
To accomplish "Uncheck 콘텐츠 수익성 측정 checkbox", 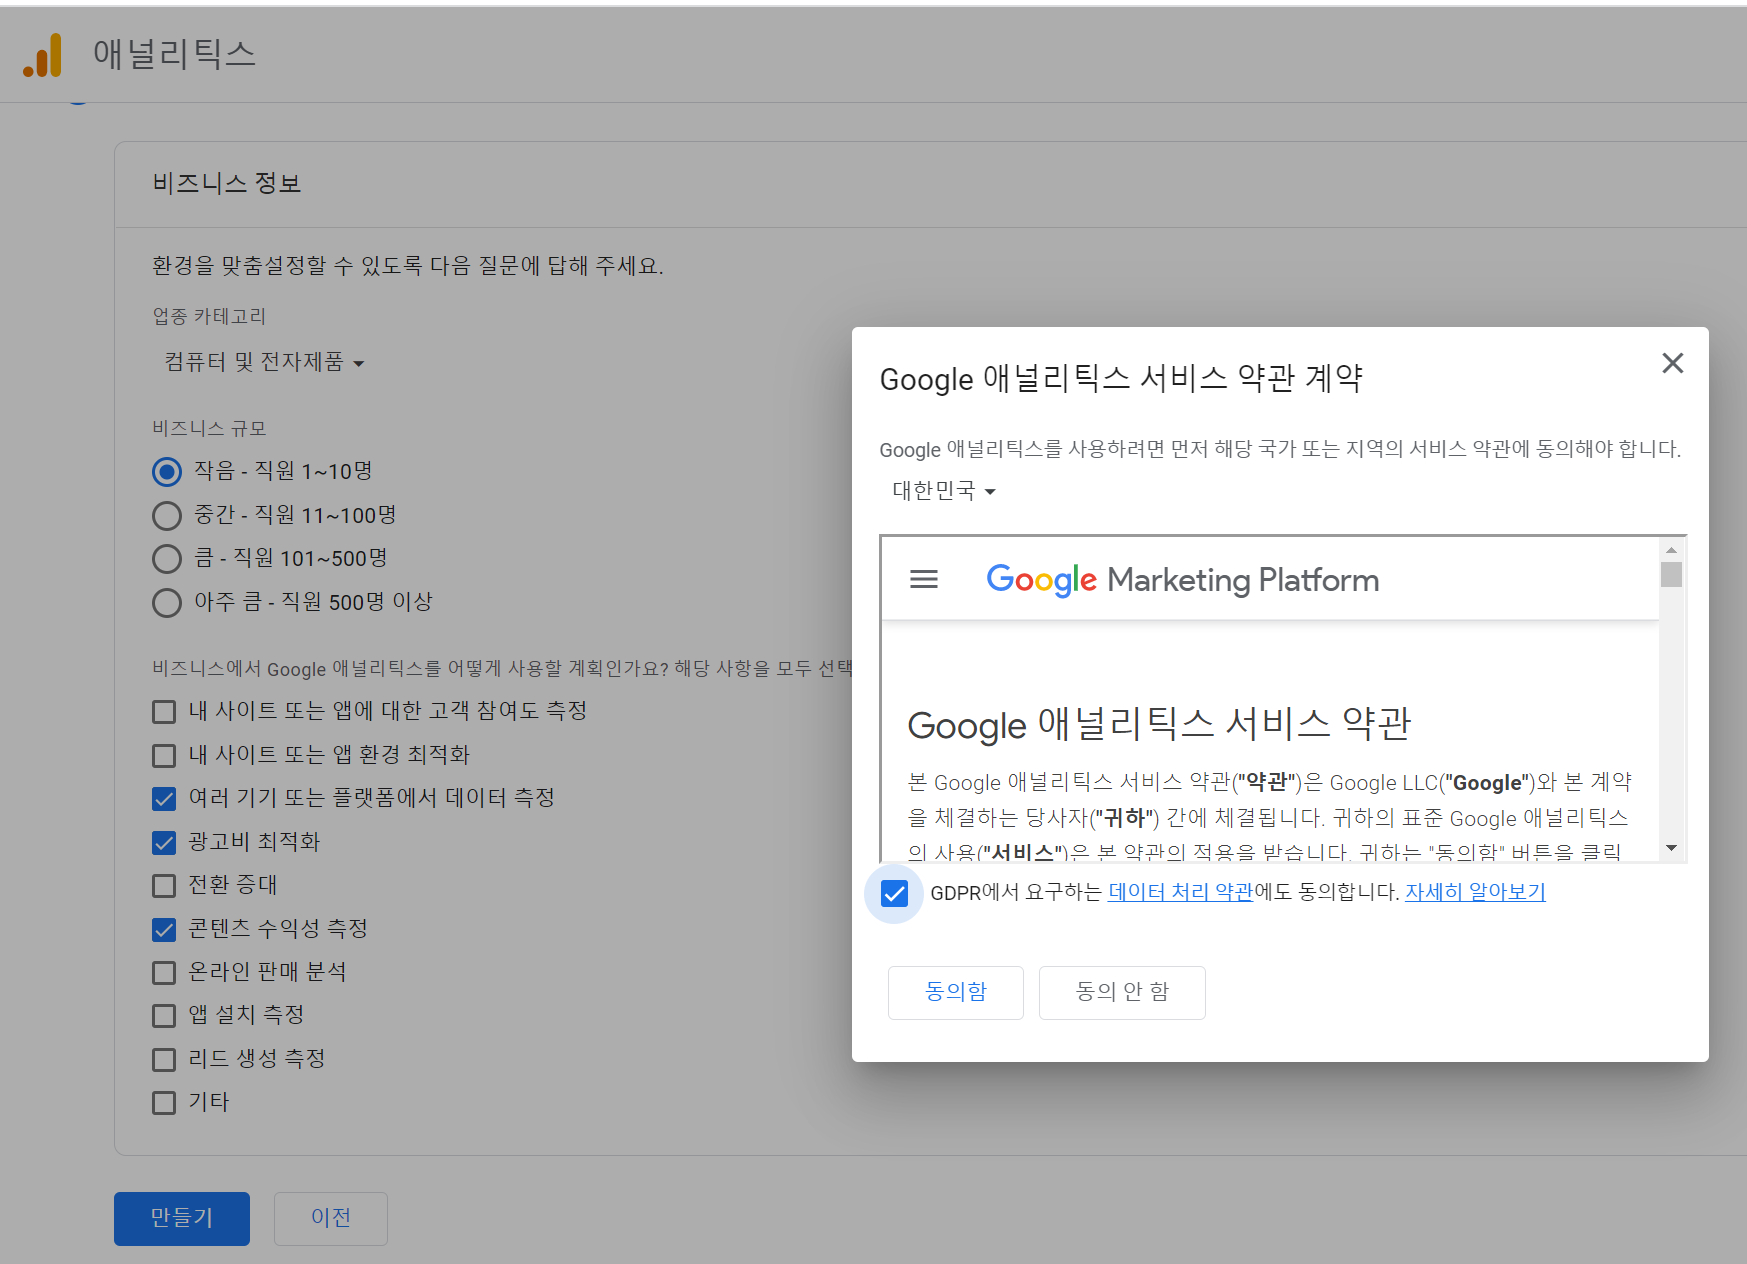I will coord(164,930).
